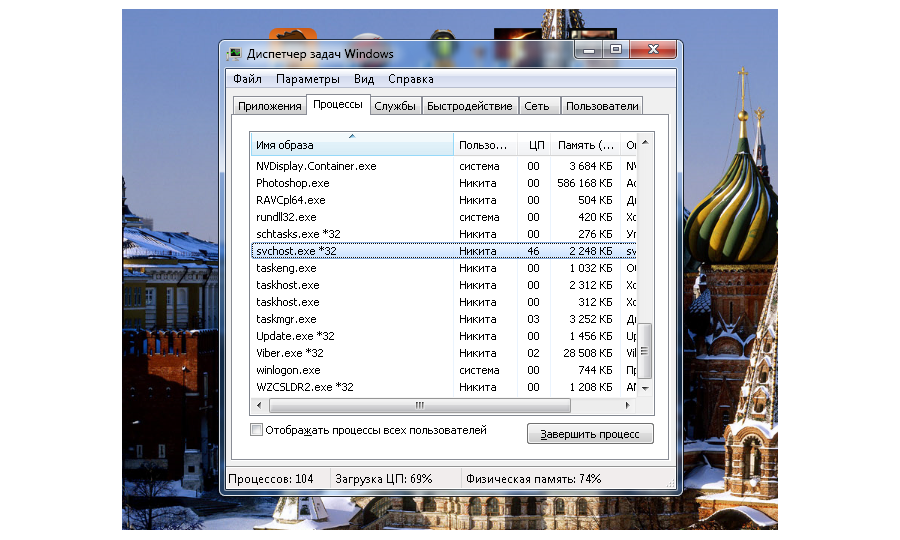Click the 586 168 КБ memory value

pyautogui.click(x=584, y=183)
